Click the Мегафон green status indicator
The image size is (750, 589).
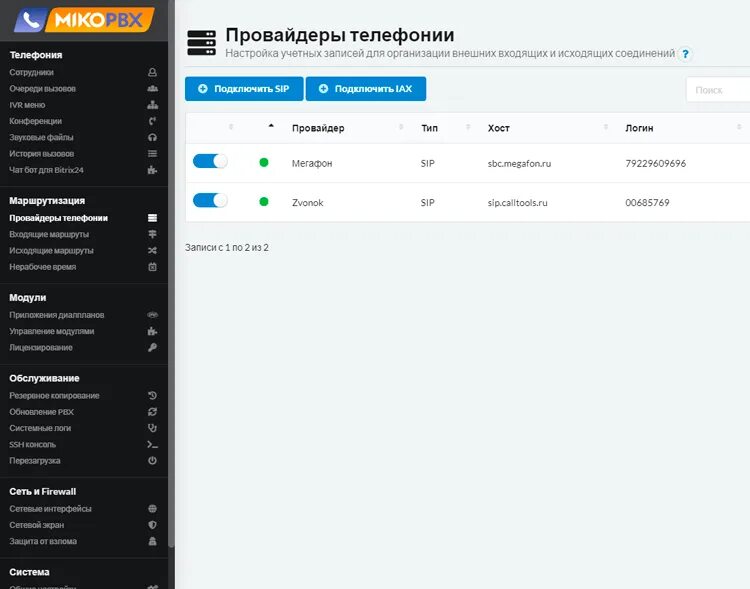pos(264,163)
